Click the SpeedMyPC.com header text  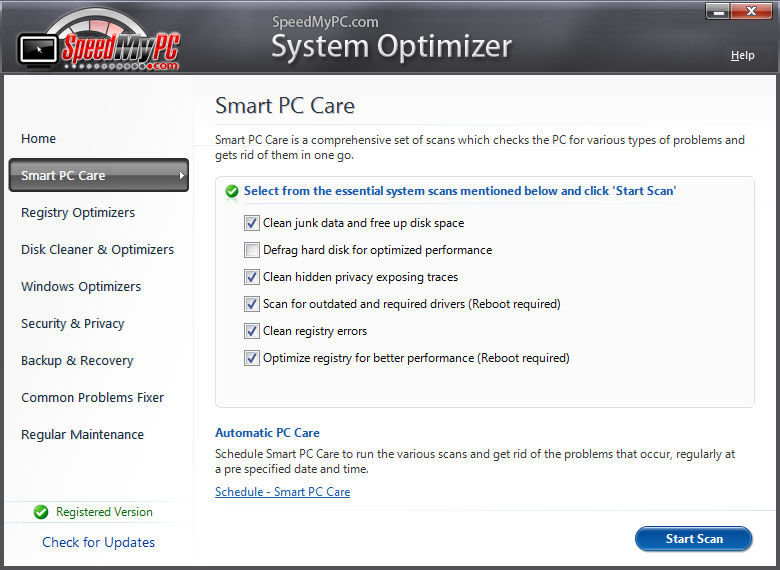coord(325,22)
